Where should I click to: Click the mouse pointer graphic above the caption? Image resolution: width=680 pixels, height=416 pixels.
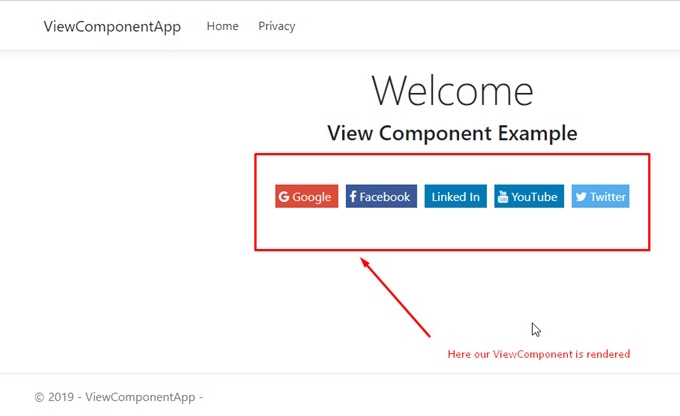[536, 329]
